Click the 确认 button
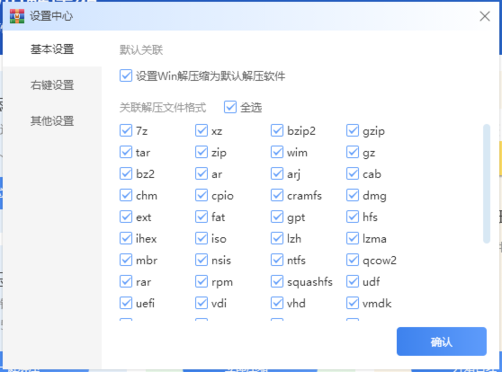Image resolution: width=502 pixels, height=372 pixels. pos(441,341)
